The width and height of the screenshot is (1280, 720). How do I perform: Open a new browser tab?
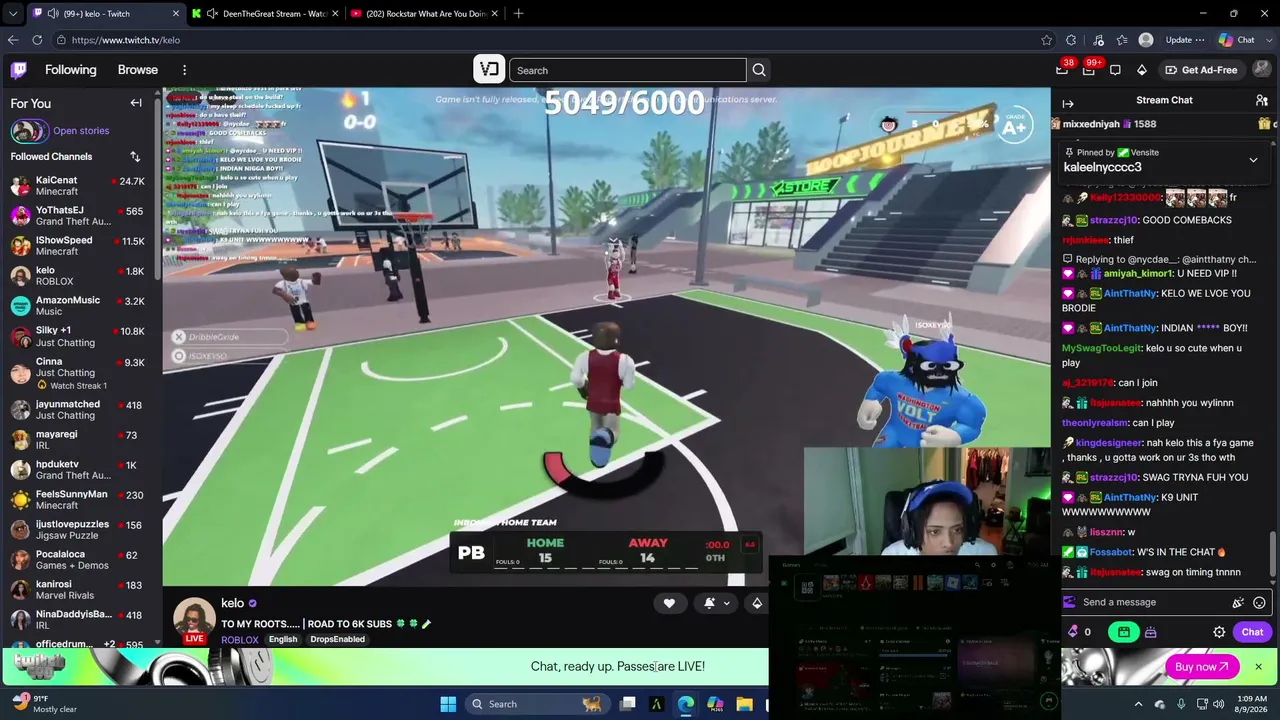pos(518,14)
